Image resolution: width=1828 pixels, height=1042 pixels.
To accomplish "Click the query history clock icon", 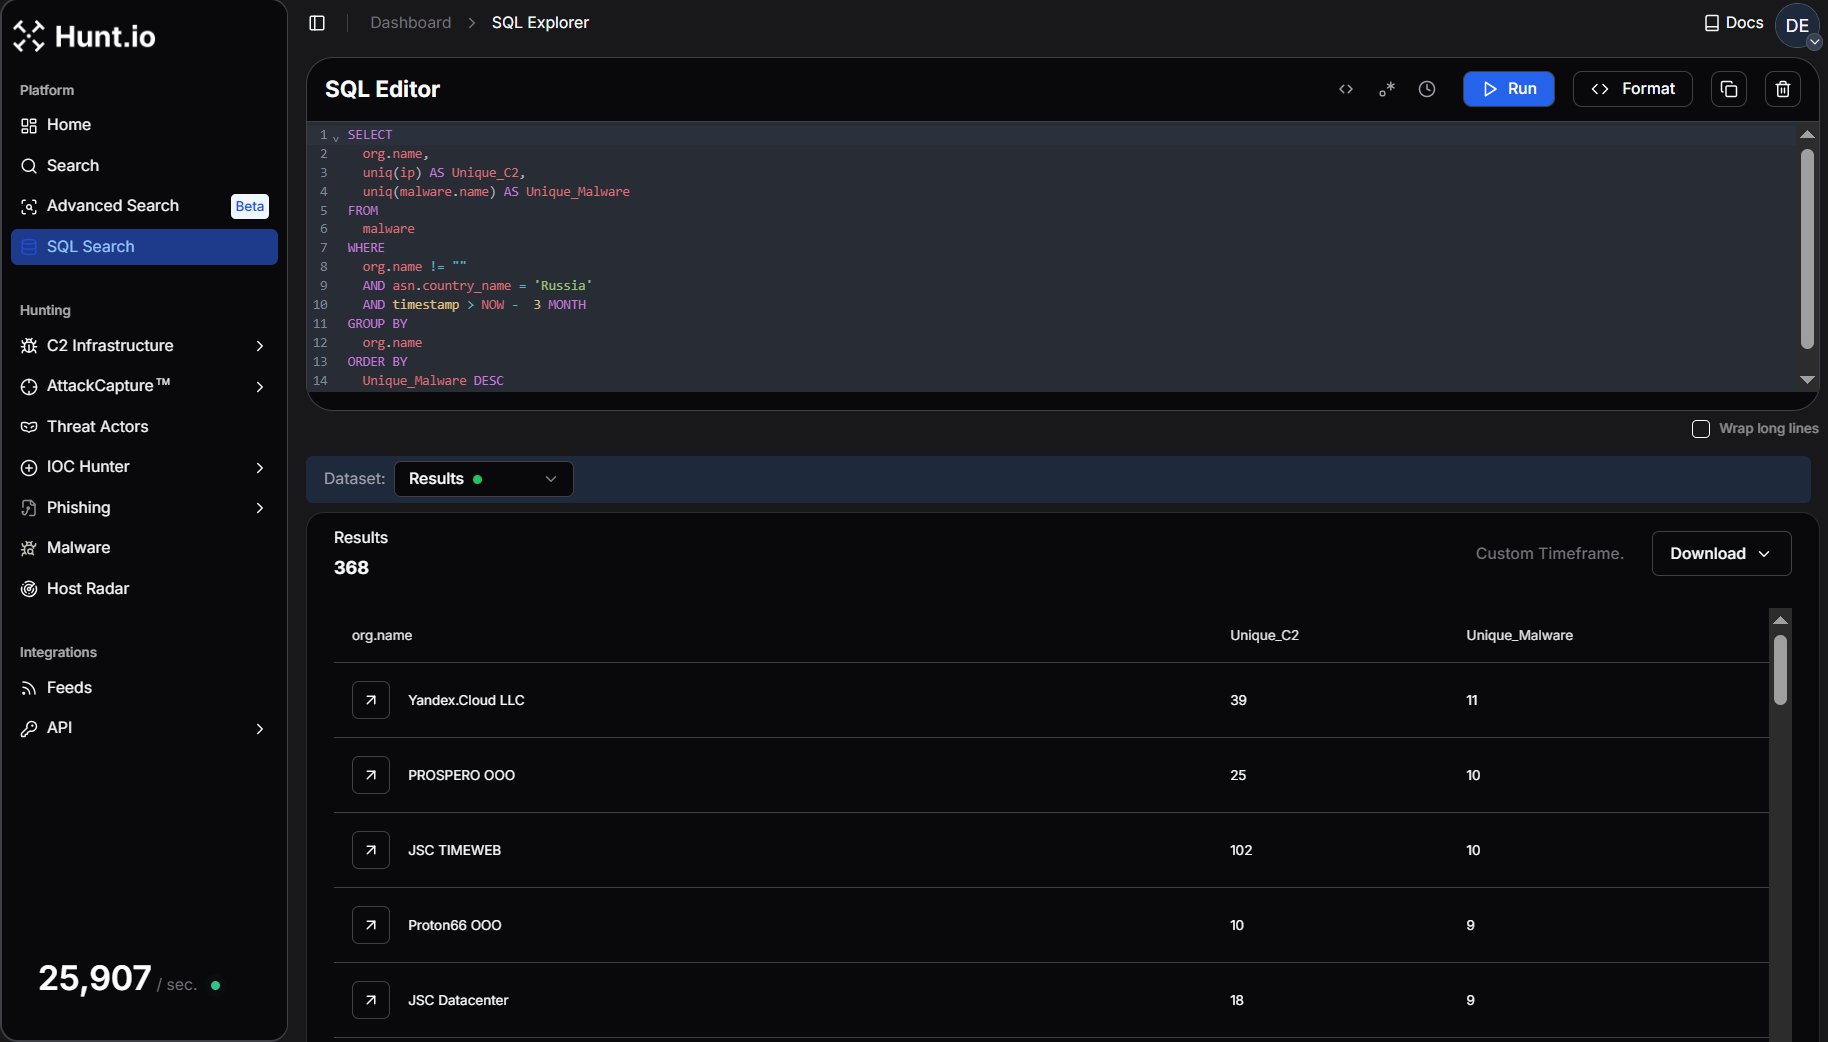I will tap(1427, 89).
